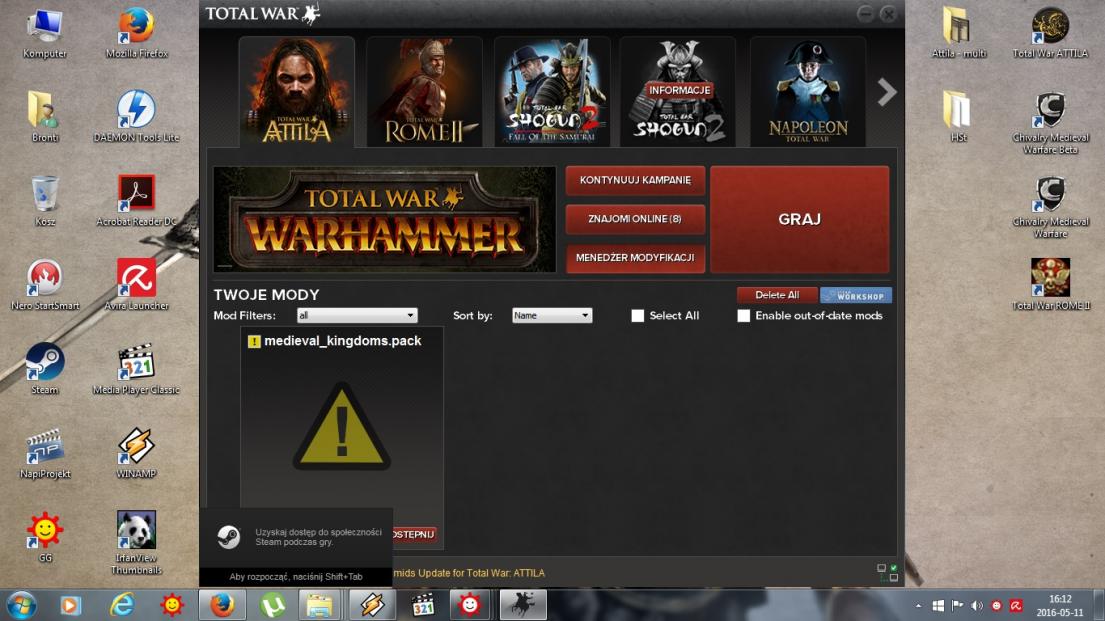The width and height of the screenshot is (1105, 621).
Task: Delete all mods with Delete All
Action: (x=777, y=295)
